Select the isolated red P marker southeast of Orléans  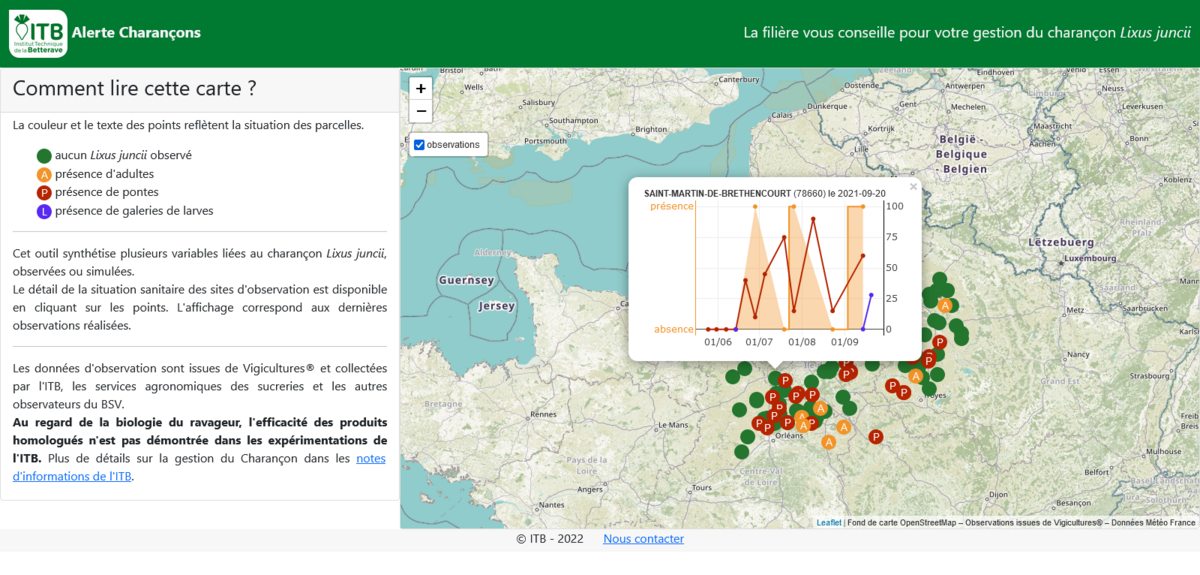click(876, 436)
